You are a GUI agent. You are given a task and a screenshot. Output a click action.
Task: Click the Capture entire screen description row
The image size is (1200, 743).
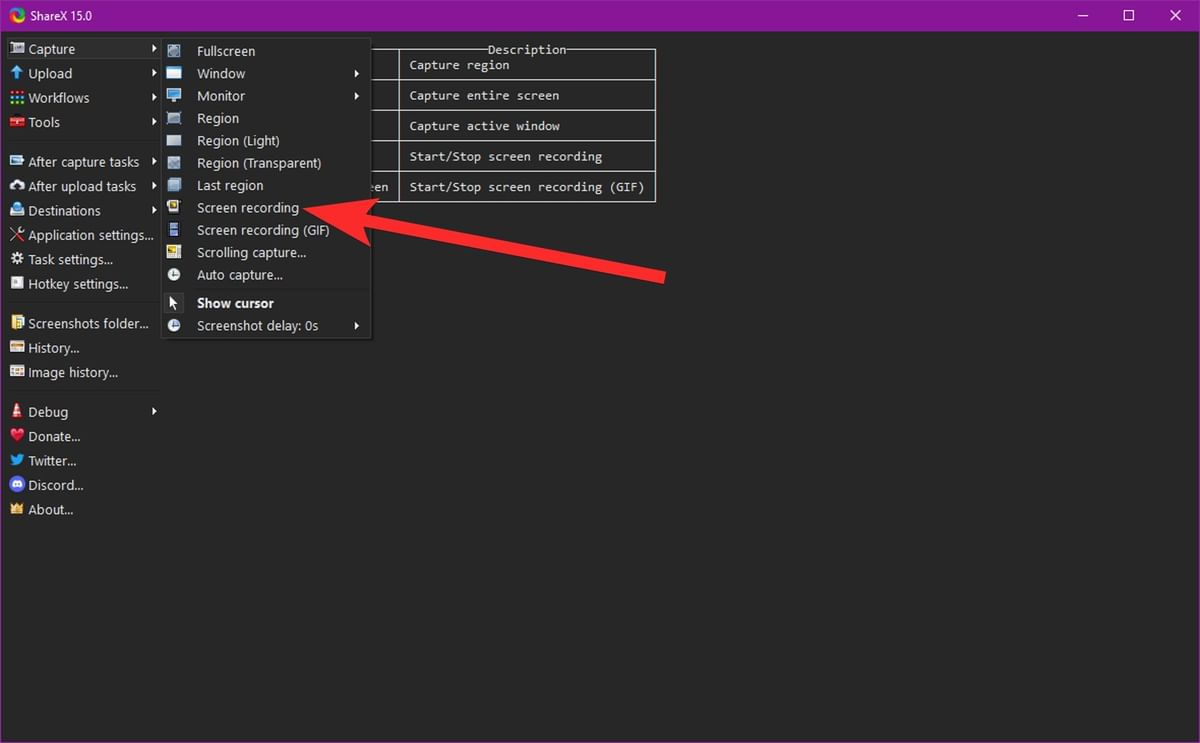pos(527,95)
